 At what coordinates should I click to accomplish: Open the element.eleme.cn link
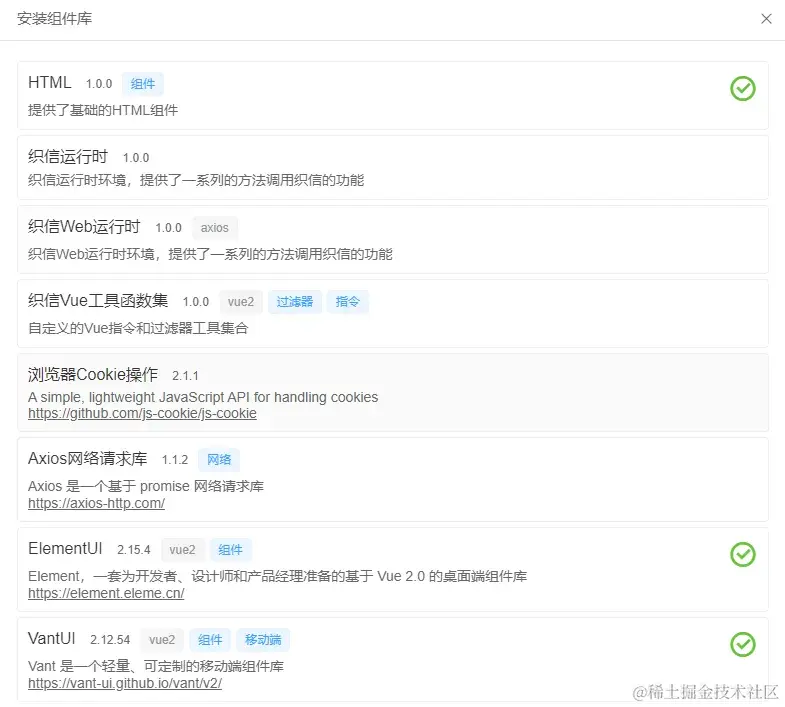click(106, 593)
